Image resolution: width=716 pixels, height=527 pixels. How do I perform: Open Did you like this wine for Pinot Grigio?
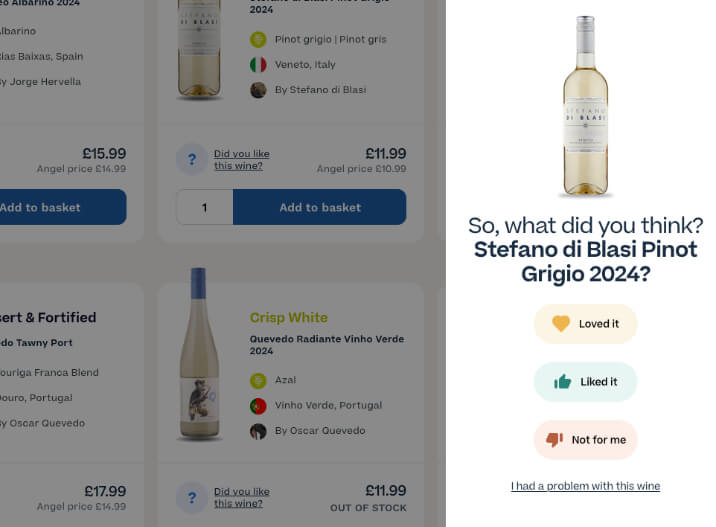[242, 159]
